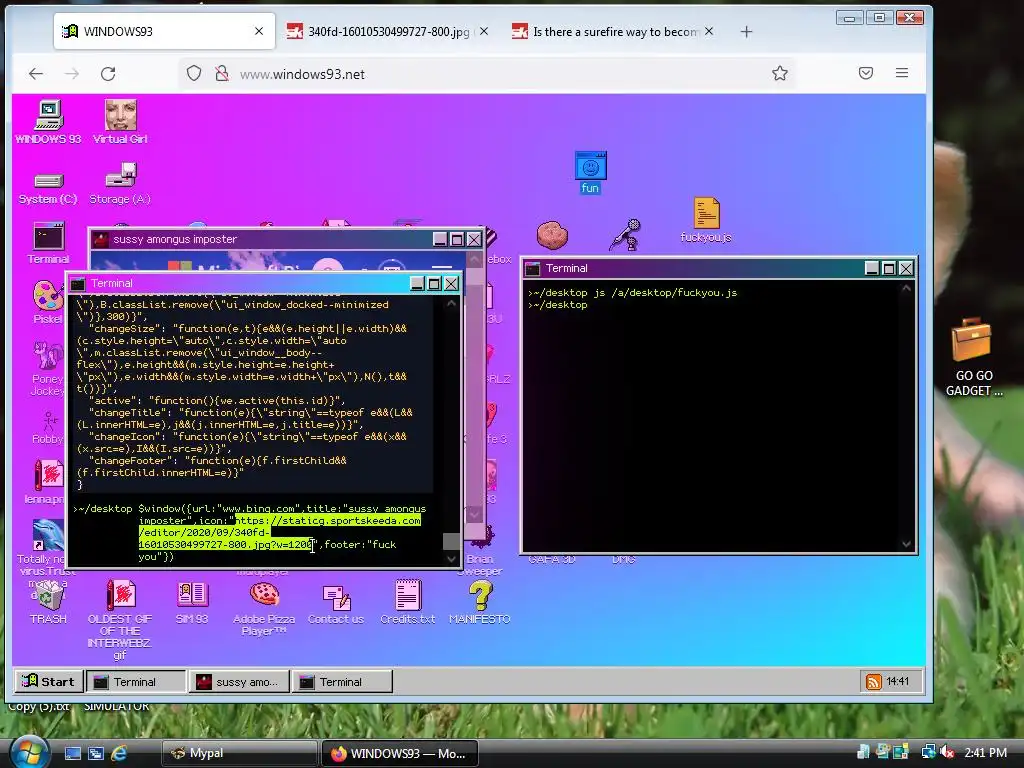Open the fun folder icon
1024x768 pixels.
tap(590, 172)
